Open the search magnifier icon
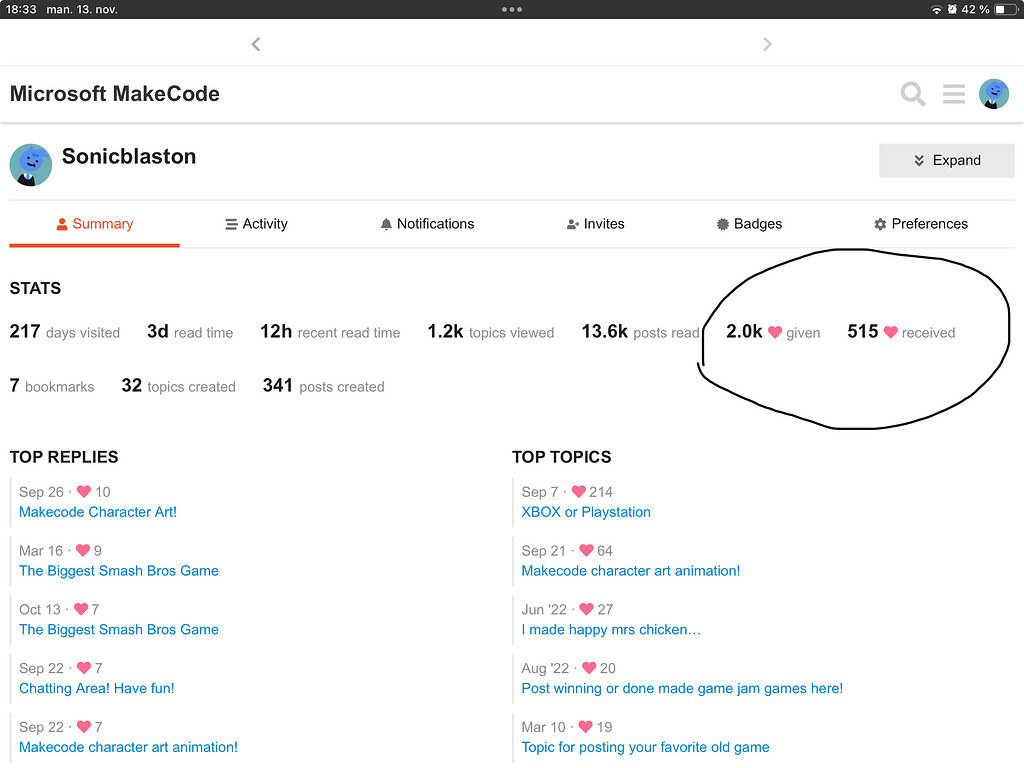Screen dimensions: 1024x768 coord(912,93)
